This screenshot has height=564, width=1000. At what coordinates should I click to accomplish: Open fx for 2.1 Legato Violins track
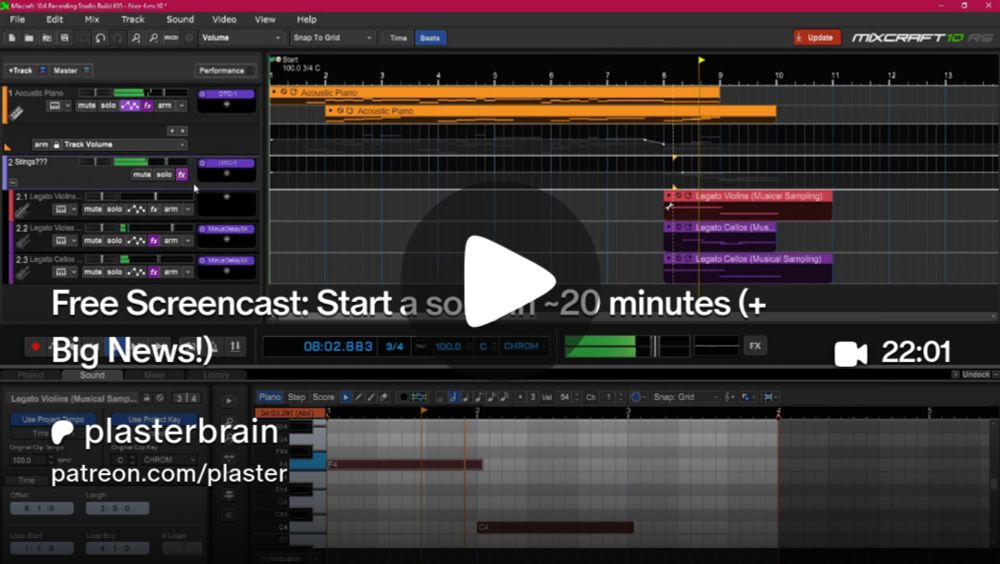(x=154, y=209)
